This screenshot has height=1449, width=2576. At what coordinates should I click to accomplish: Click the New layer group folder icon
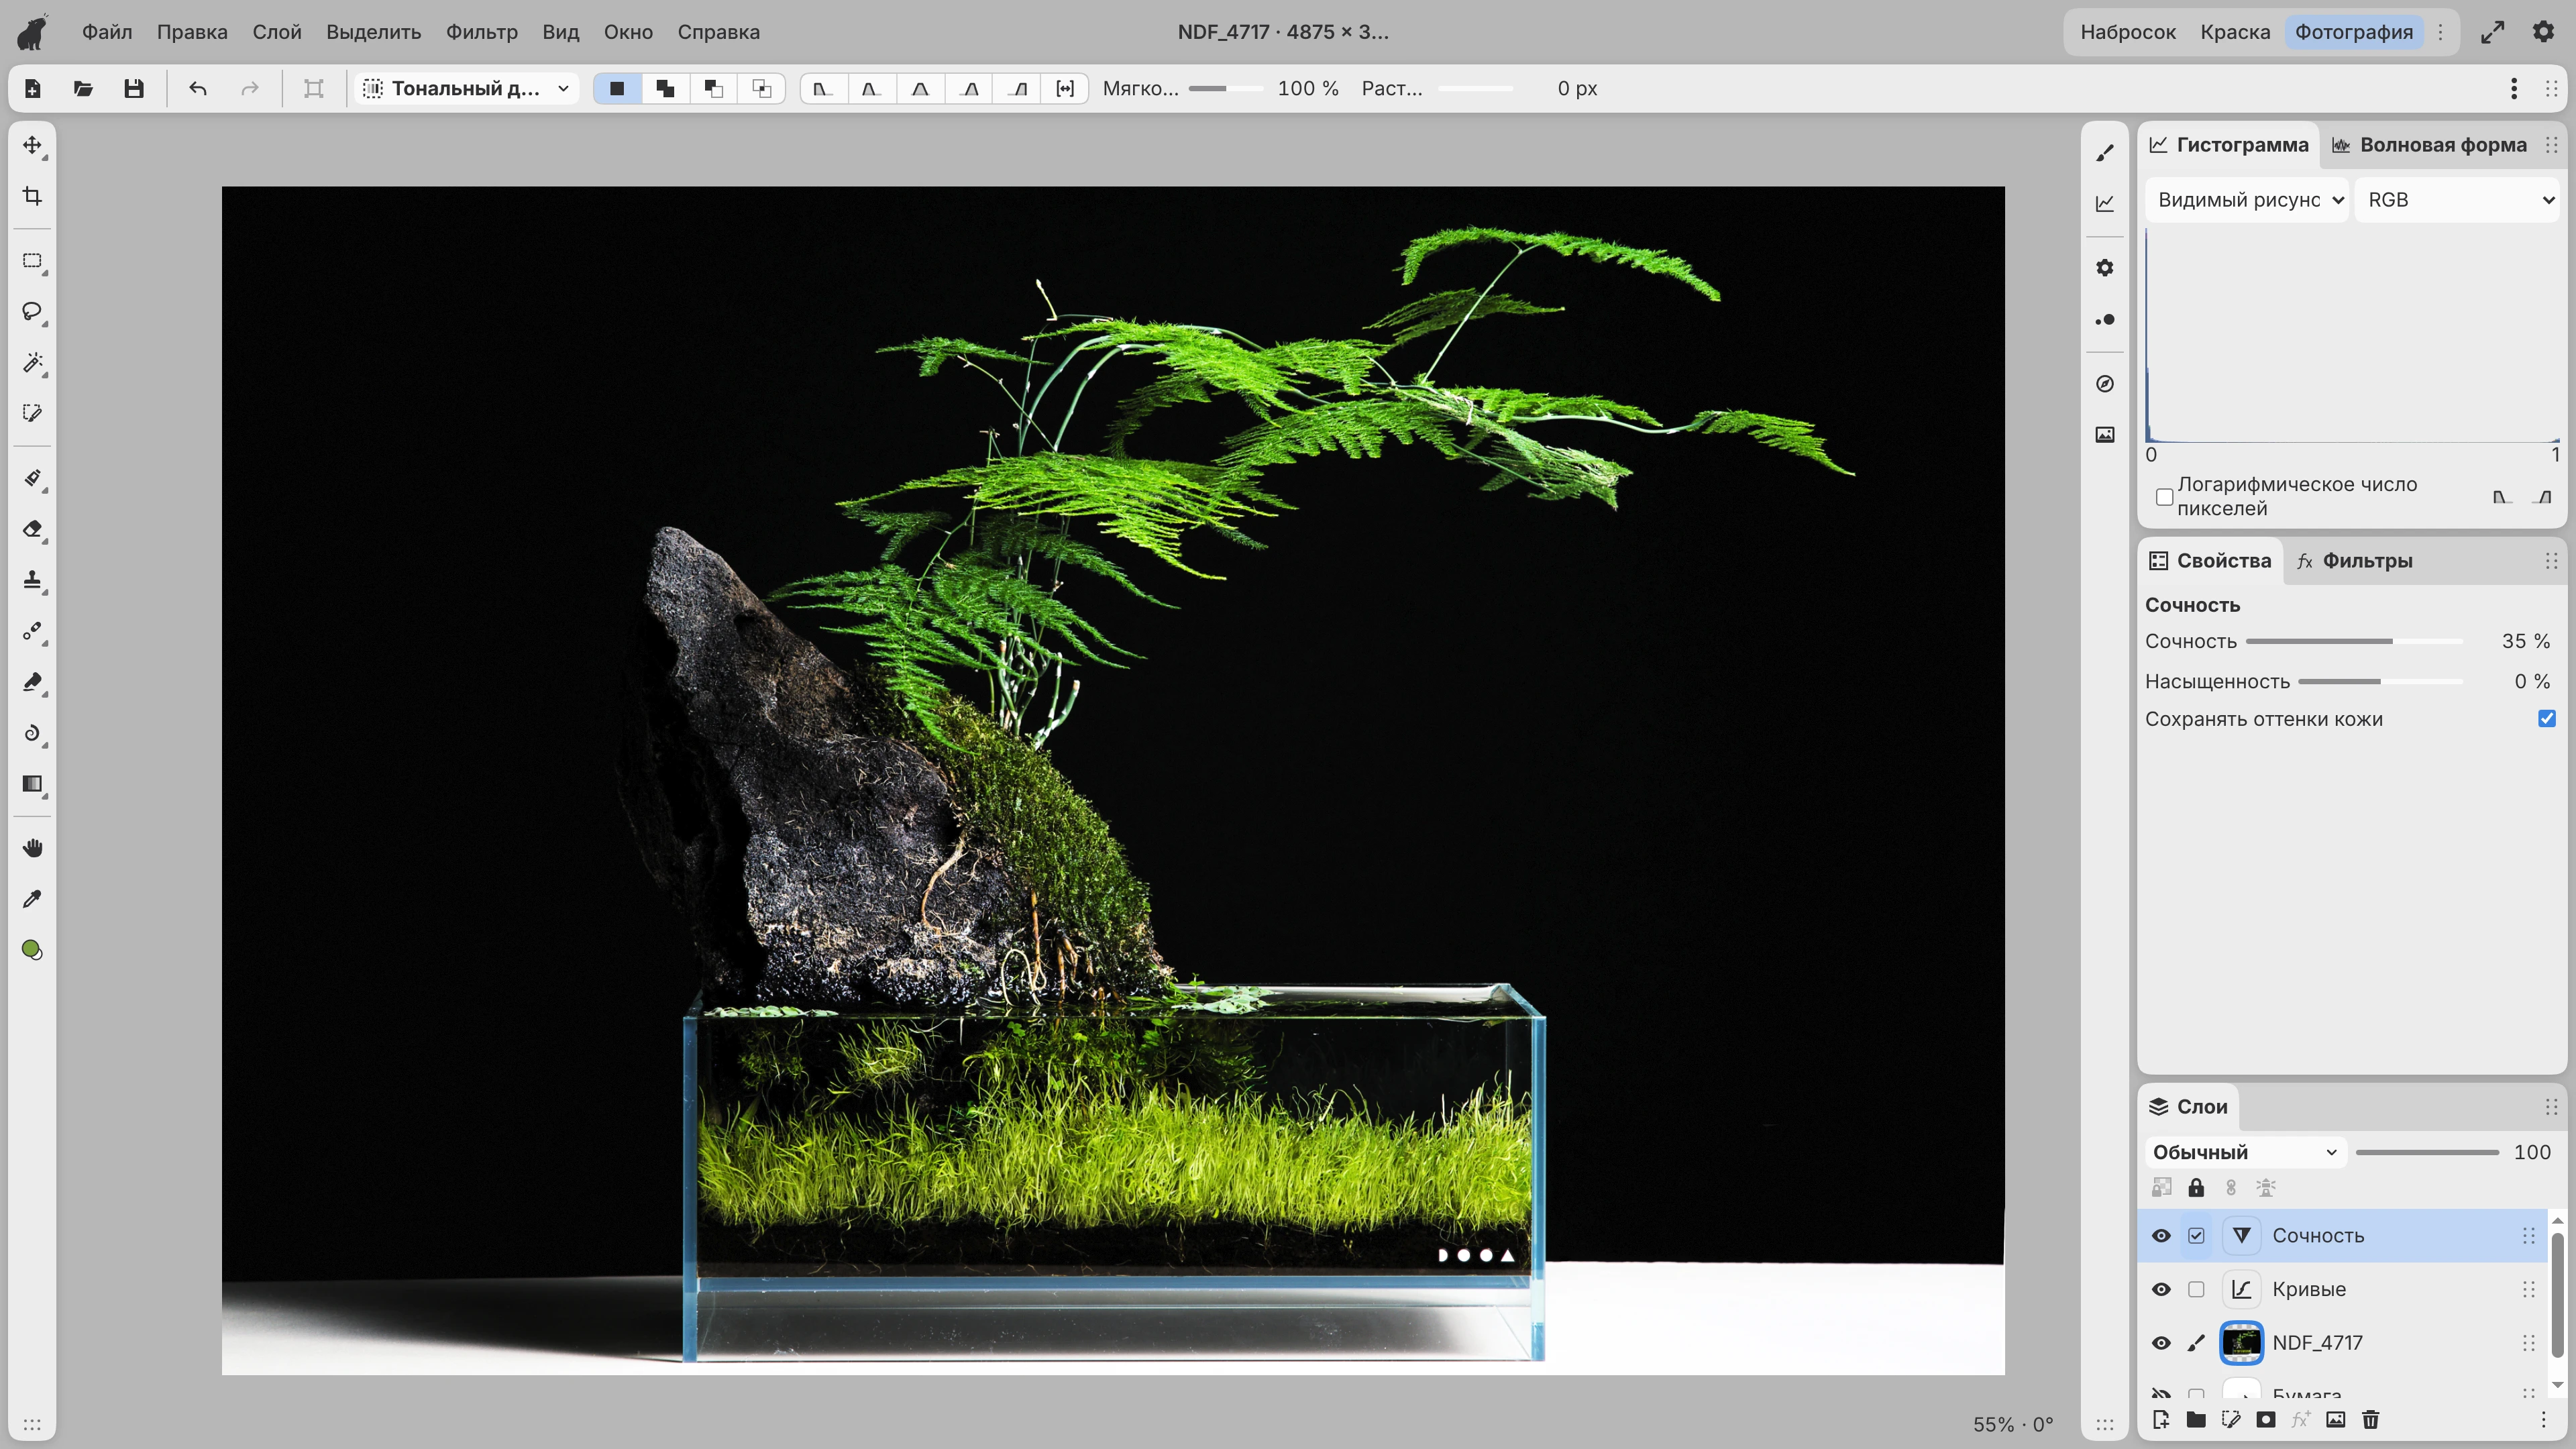[x=2196, y=1419]
